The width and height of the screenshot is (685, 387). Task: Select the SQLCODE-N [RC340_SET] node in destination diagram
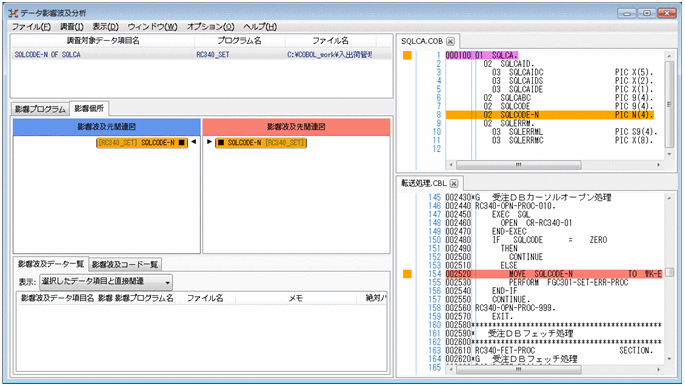pos(261,143)
